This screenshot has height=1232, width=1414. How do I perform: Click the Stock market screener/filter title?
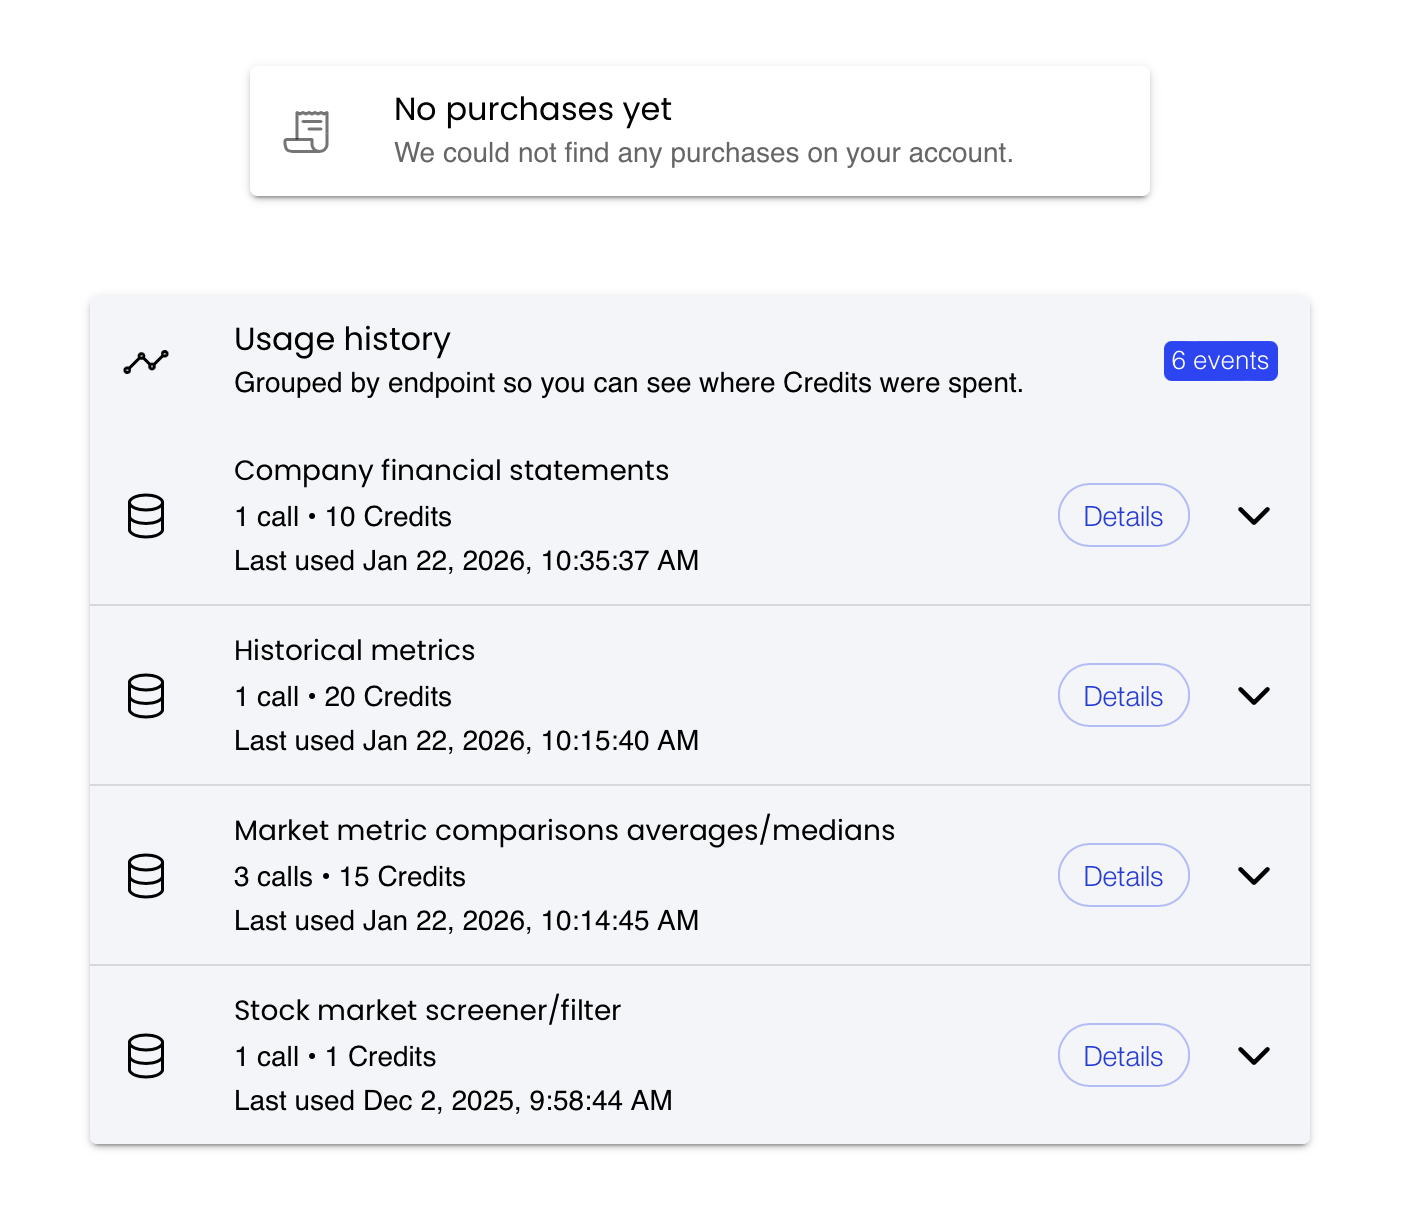click(427, 1010)
